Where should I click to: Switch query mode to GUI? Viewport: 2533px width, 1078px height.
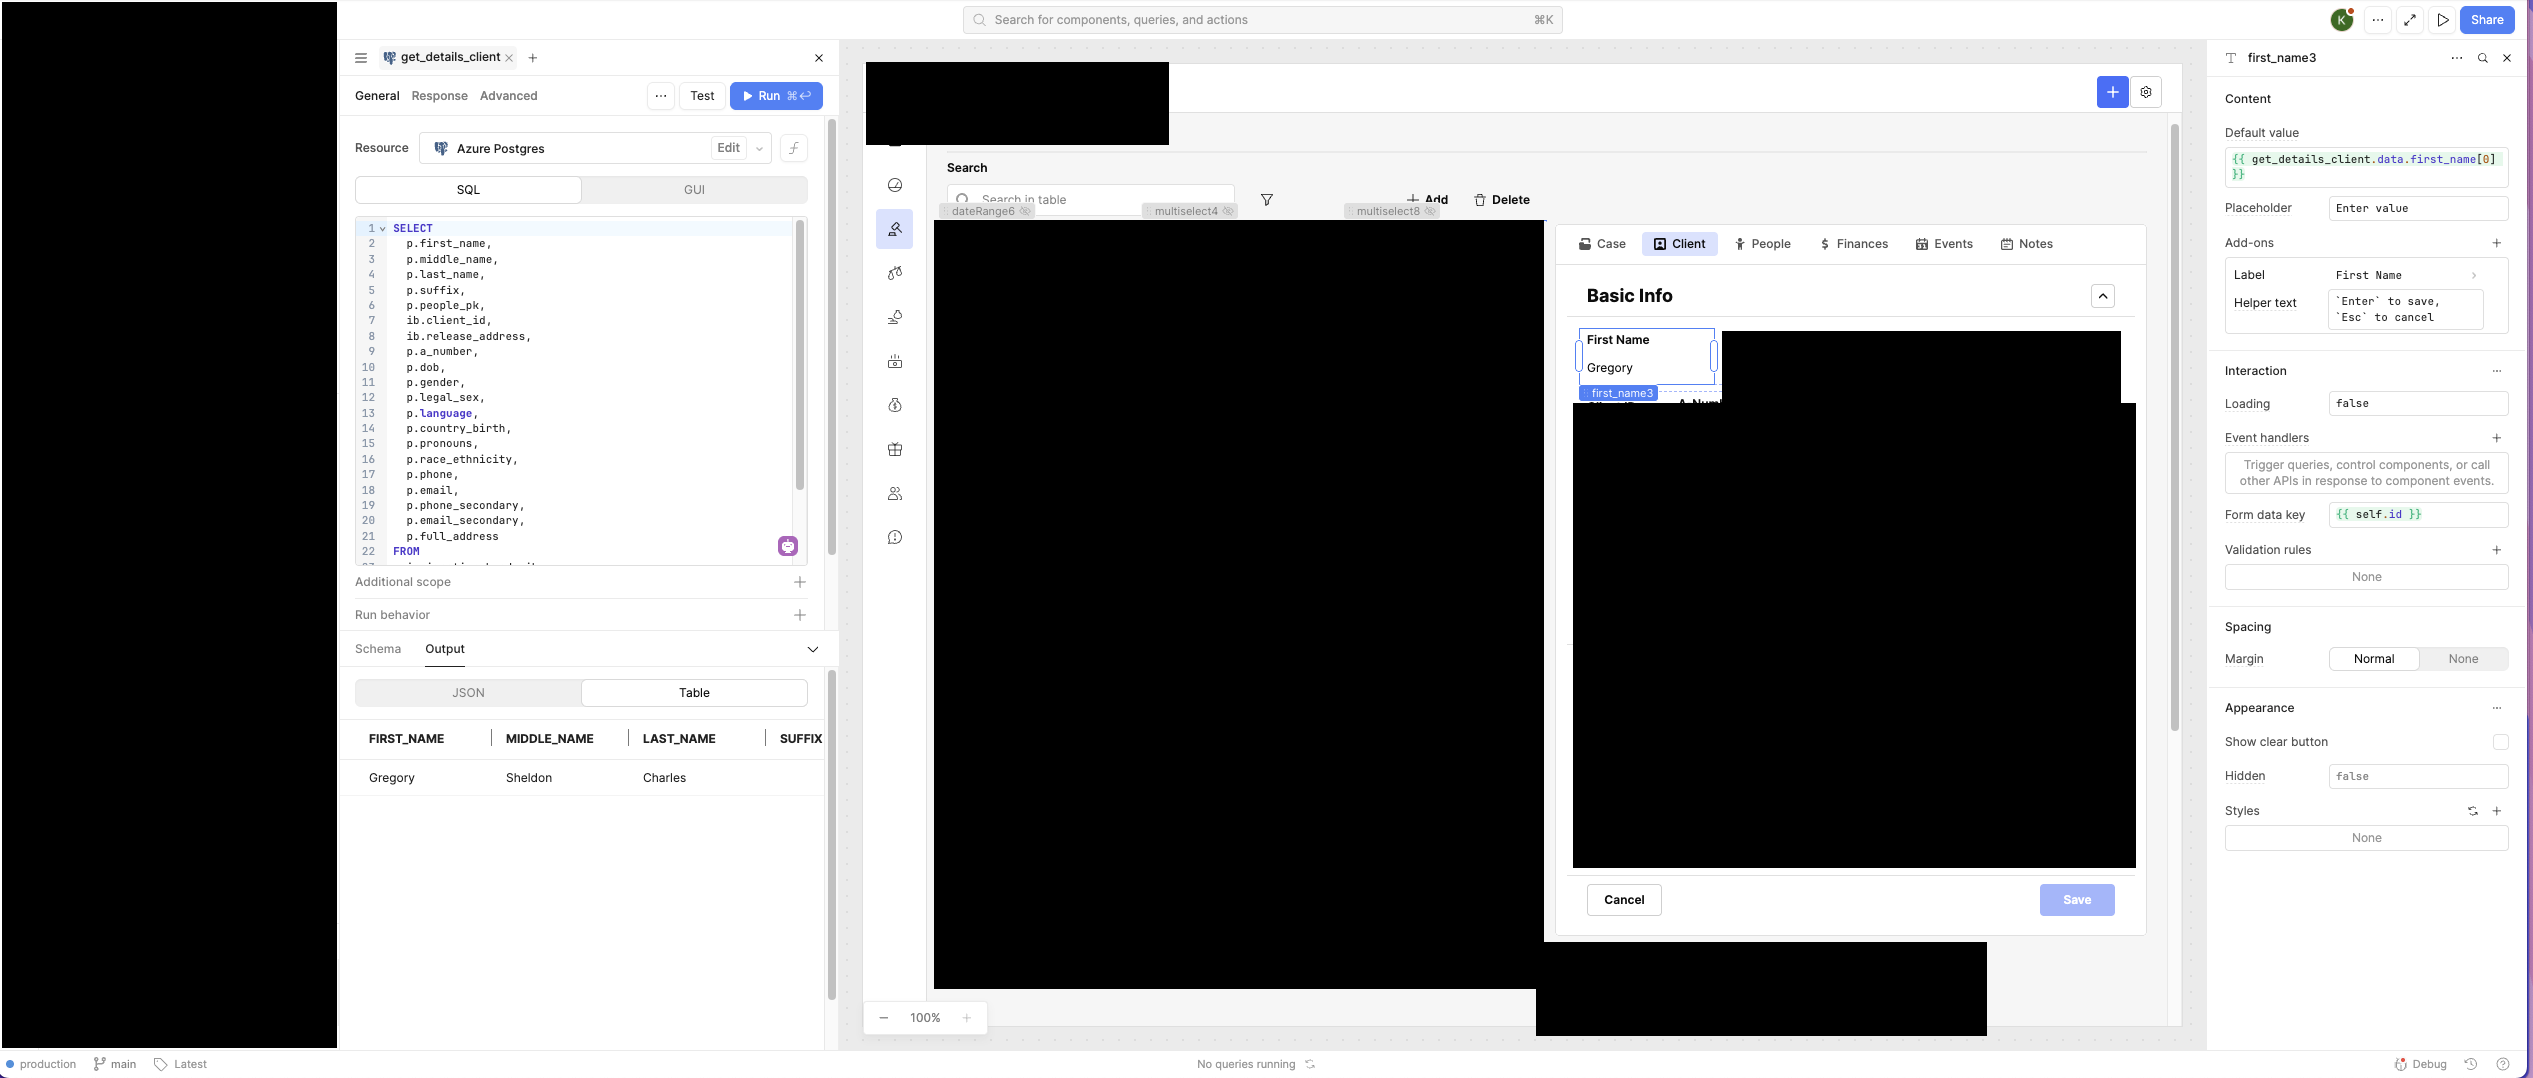pos(694,190)
